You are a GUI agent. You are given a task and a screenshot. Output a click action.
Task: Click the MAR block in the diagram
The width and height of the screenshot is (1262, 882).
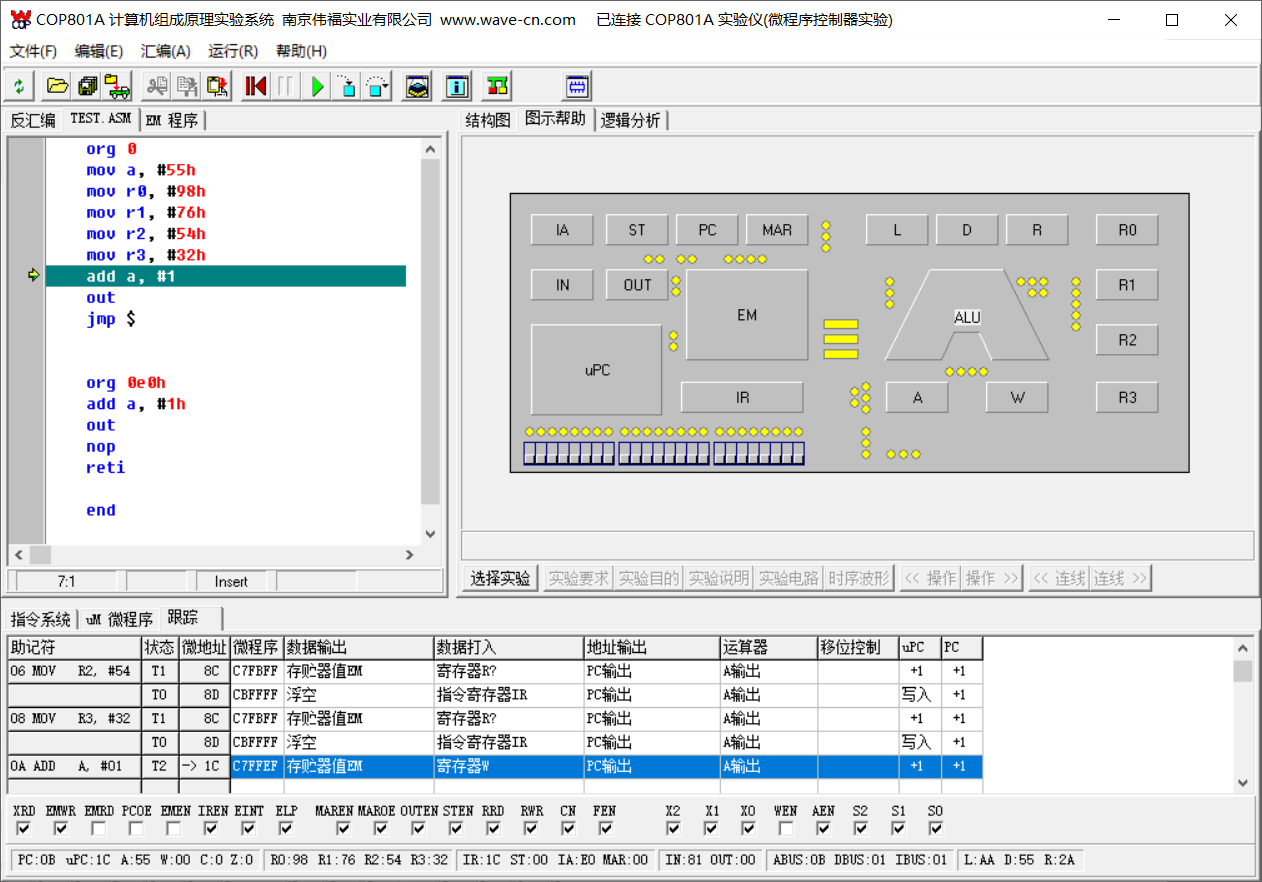click(x=777, y=230)
